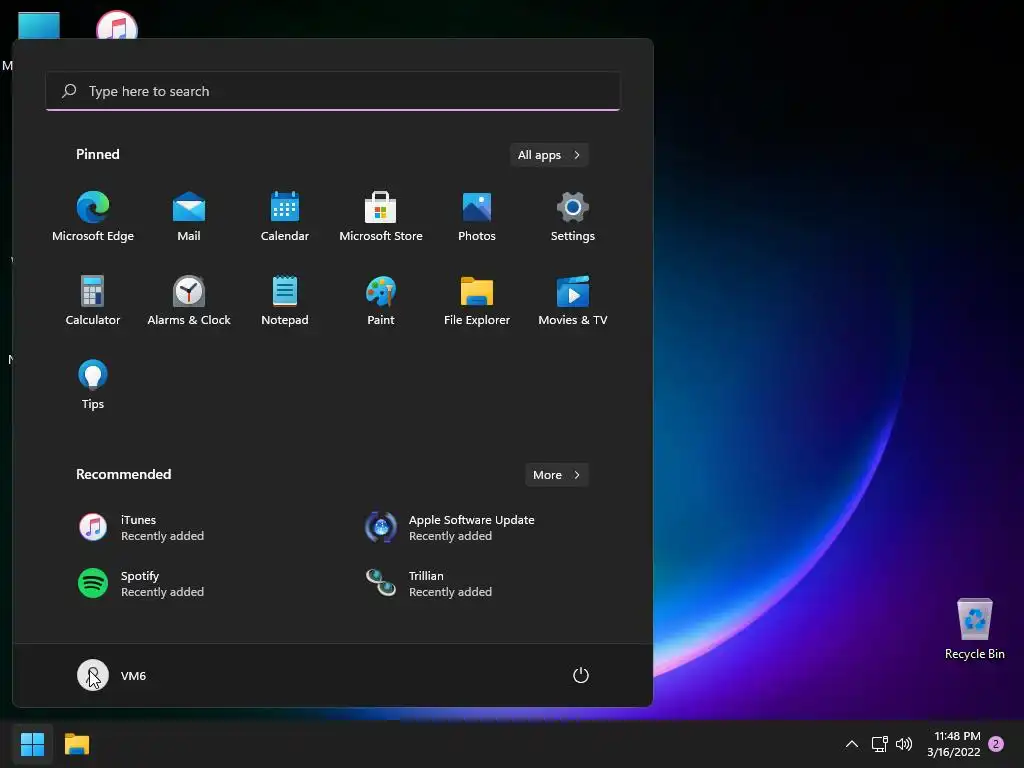Open the Tips app
Screen dimensions: 1024x768
[93, 385]
